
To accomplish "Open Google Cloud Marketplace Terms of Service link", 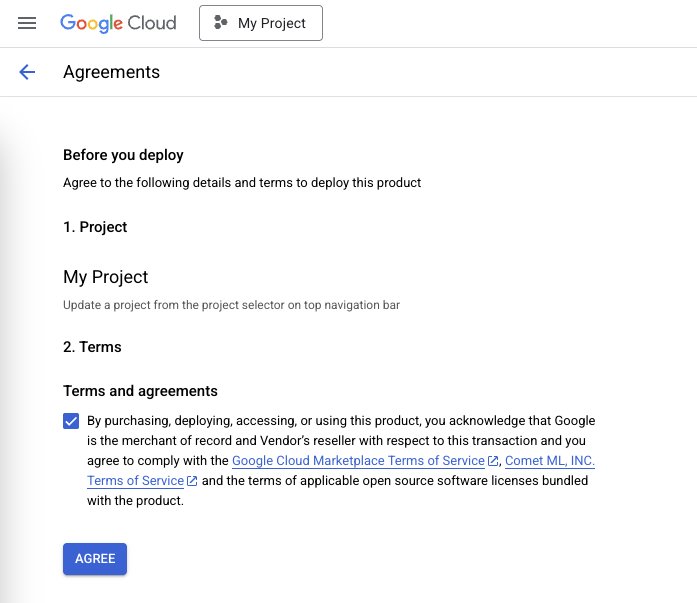I will 358,461.
